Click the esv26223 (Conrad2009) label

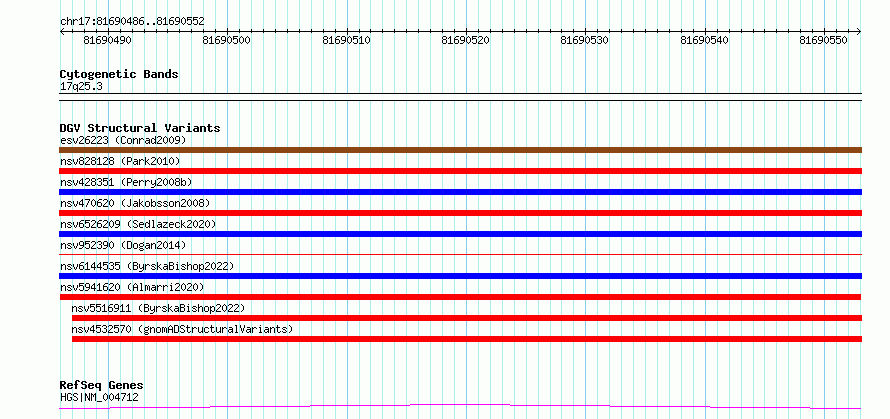click(123, 140)
